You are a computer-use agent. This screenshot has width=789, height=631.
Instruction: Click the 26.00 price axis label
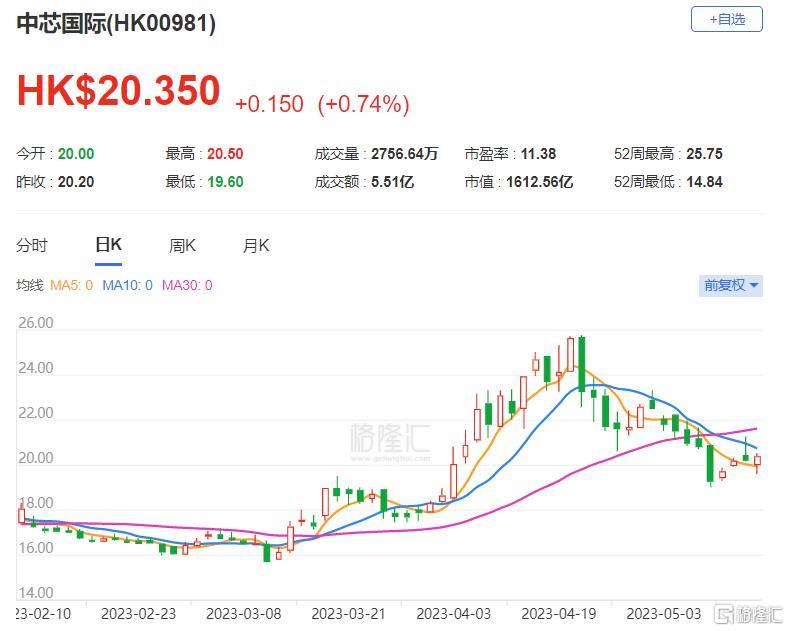coord(36,323)
